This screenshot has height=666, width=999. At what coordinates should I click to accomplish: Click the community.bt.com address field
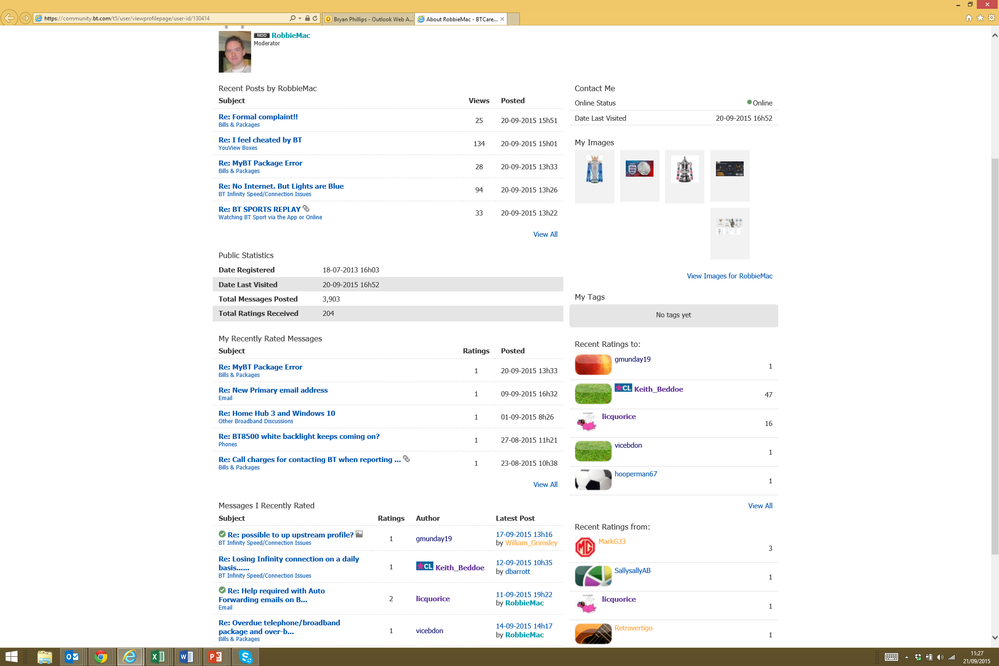pos(162,18)
